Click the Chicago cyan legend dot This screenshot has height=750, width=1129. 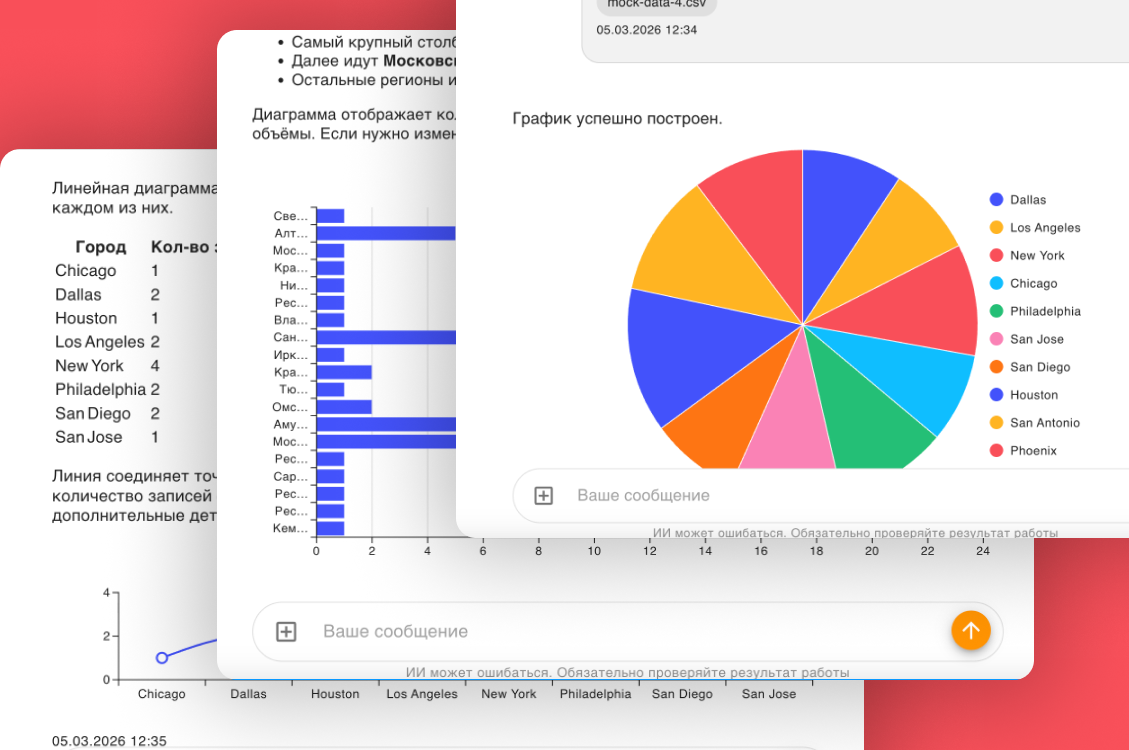(996, 284)
